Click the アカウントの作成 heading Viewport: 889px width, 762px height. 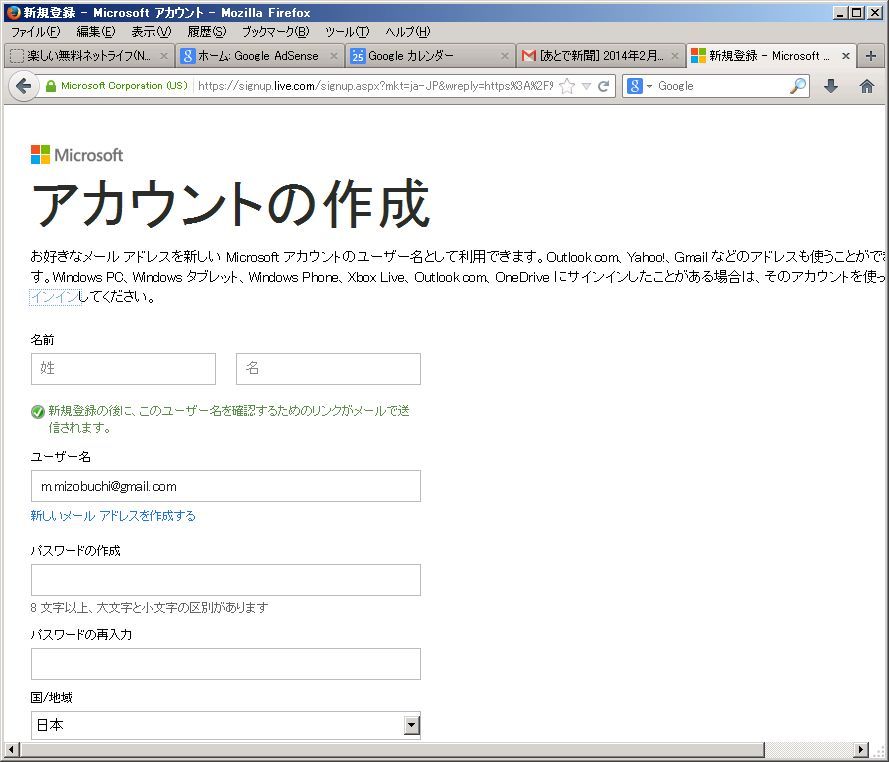(230, 204)
